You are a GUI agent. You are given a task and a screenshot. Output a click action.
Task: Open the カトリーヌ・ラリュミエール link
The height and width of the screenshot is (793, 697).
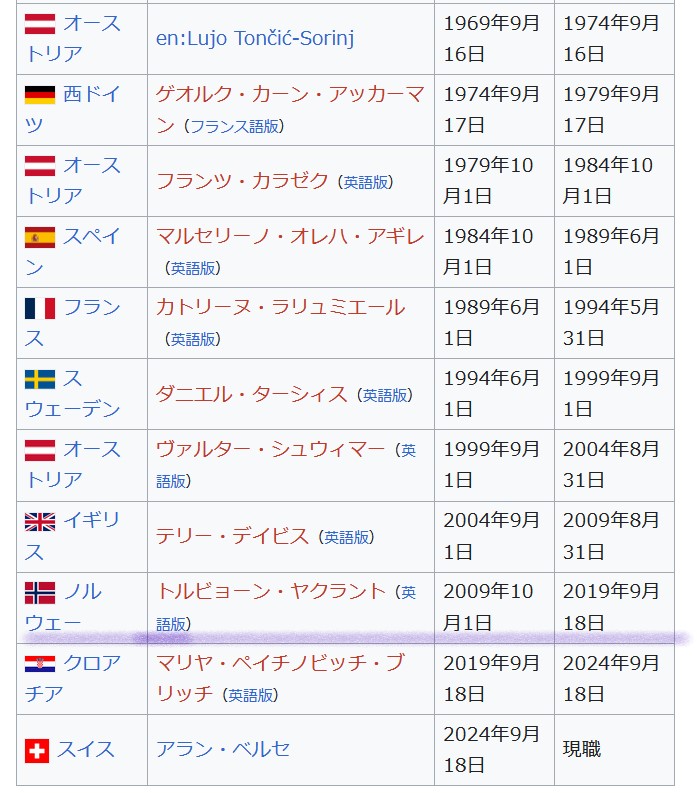(x=281, y=307)
